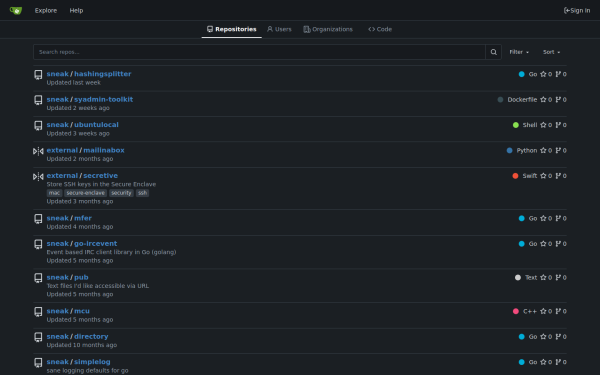Click the C++ language color dot on mcu
The image size is (600, 375).
[x=516, y=311]
